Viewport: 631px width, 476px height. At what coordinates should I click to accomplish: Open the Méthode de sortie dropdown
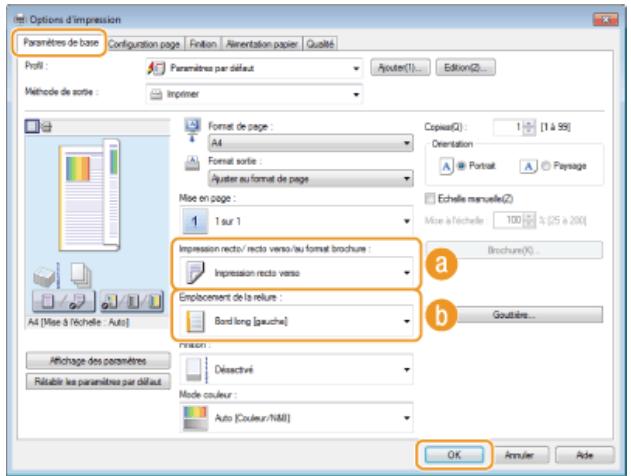pos(254,94)
